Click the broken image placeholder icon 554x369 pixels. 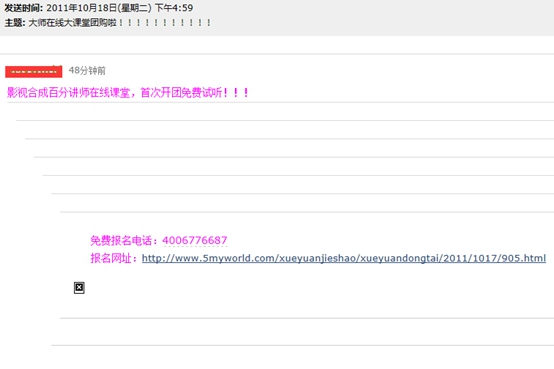coord(79,288)
